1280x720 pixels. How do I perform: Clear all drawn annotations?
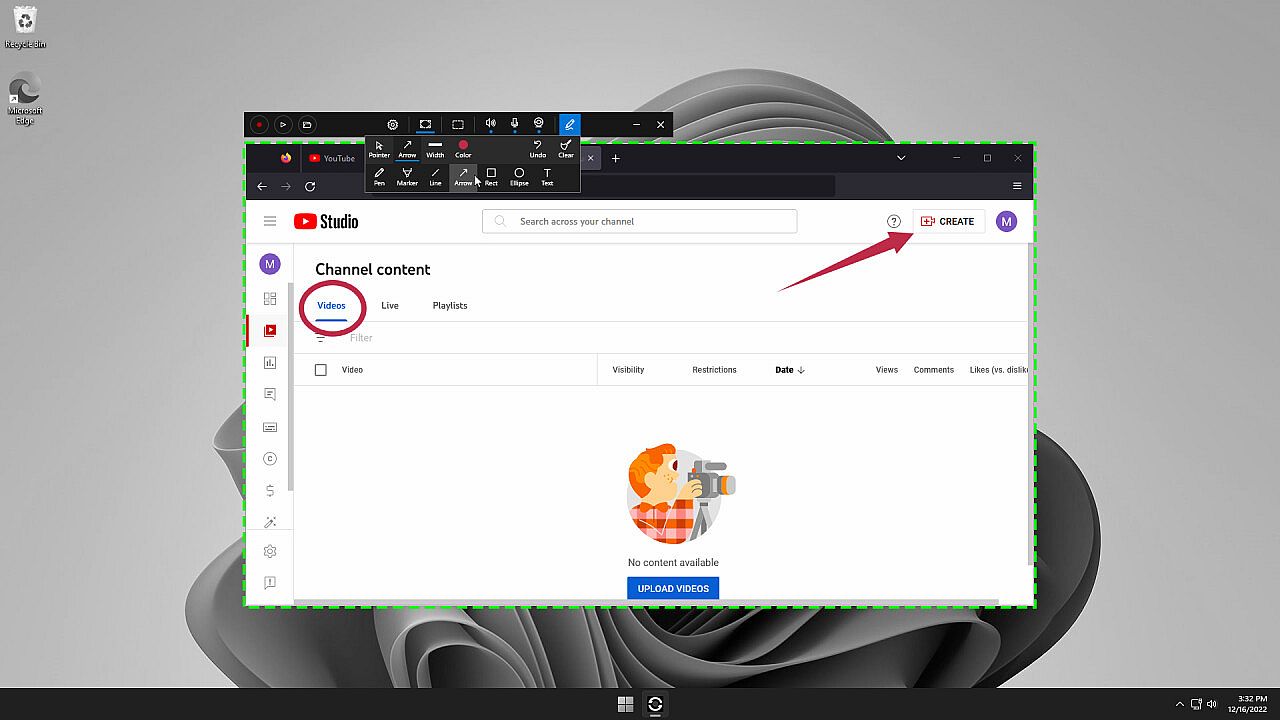pyautogui.click(x=566, y=149)
